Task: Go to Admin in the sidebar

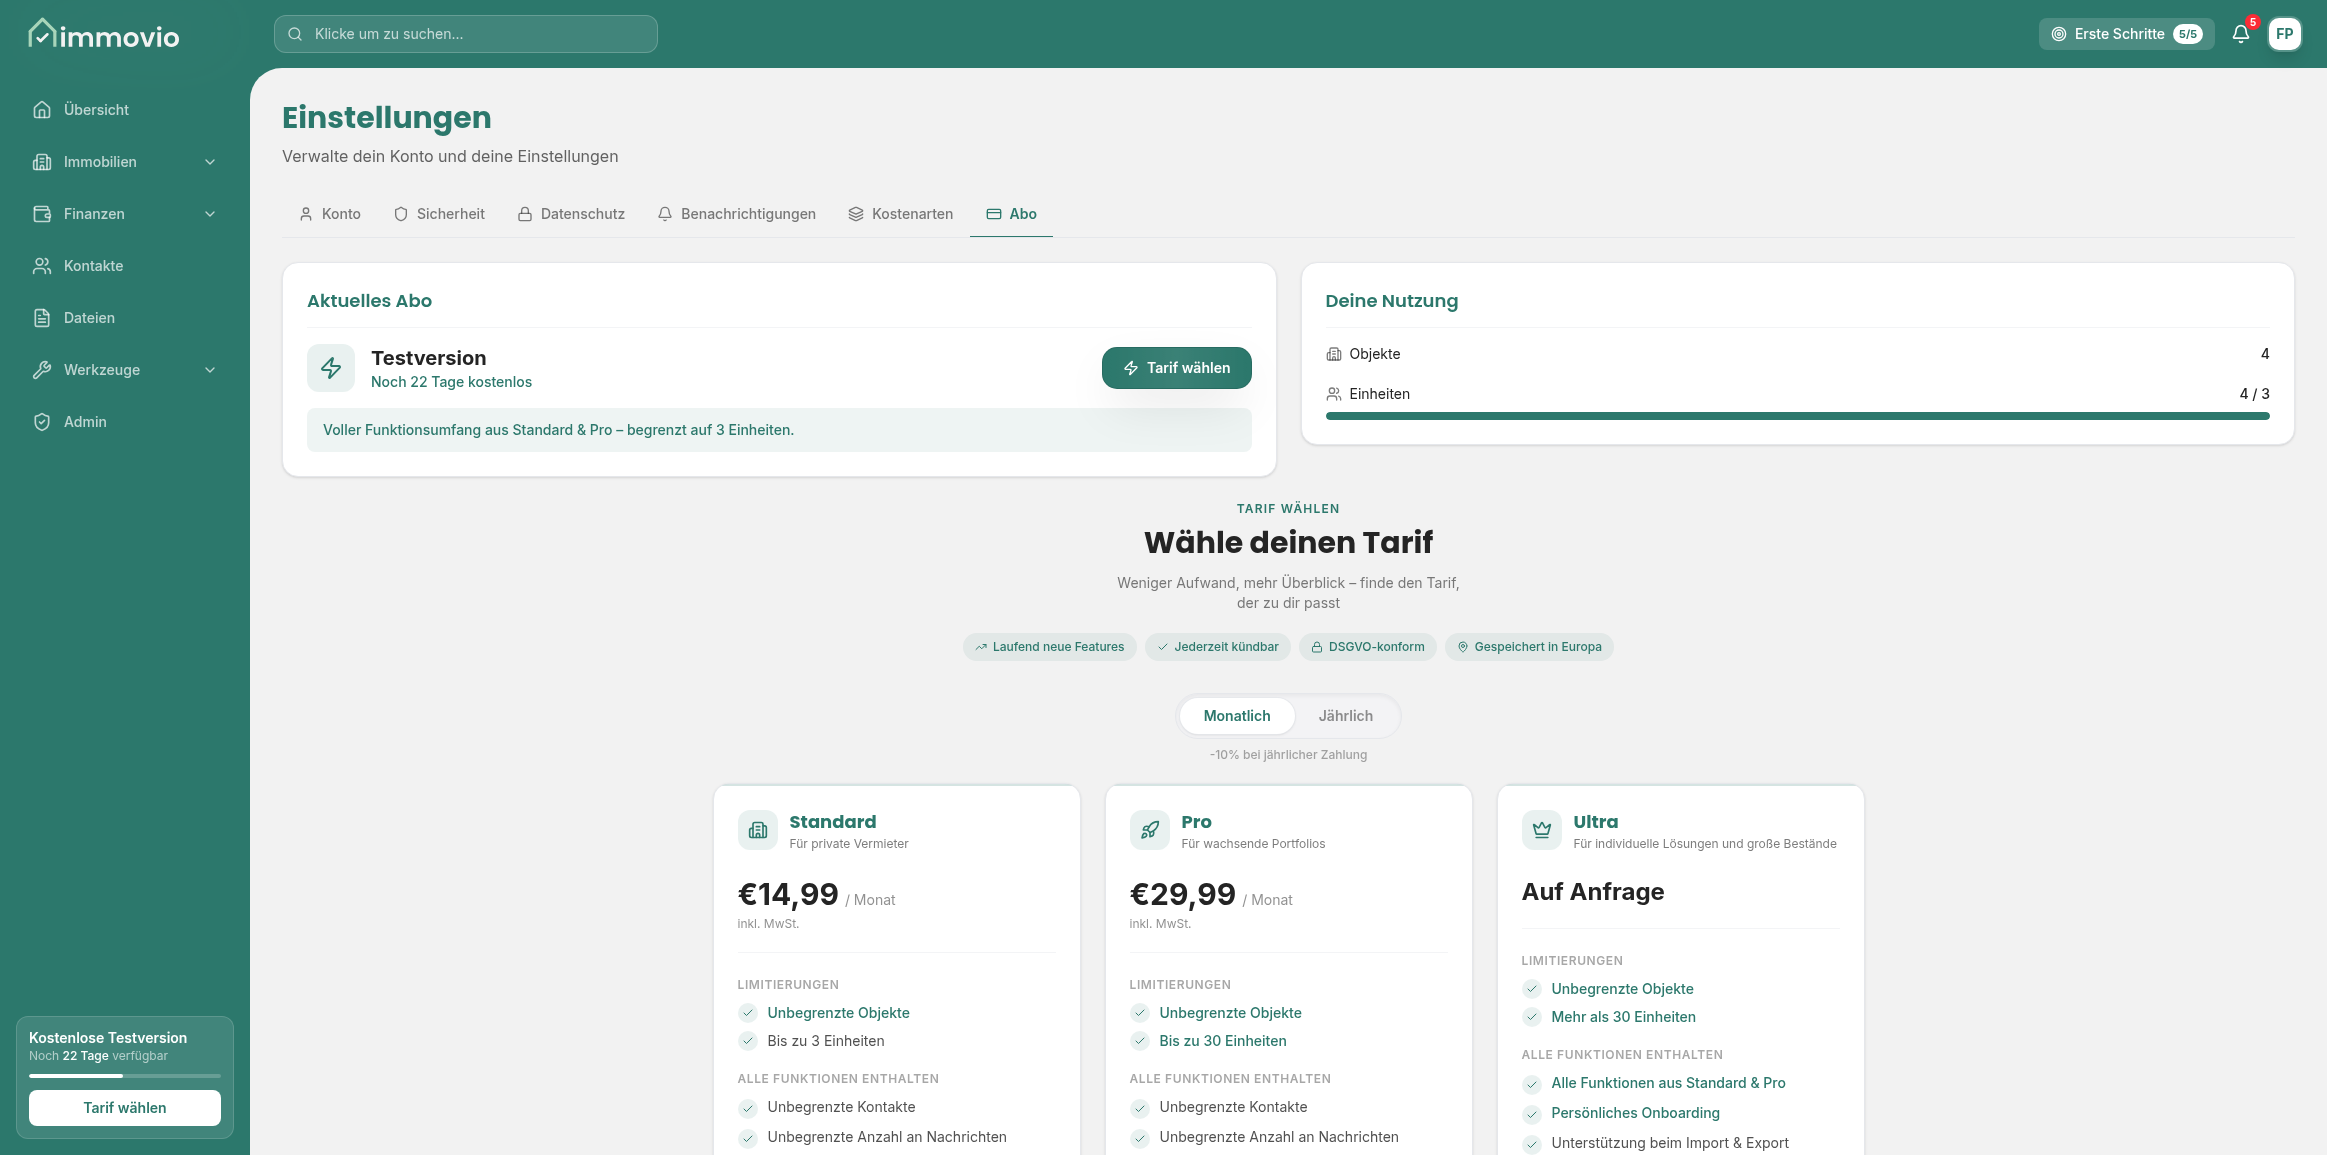Action: pyautogui.click(x=85, y=422)
